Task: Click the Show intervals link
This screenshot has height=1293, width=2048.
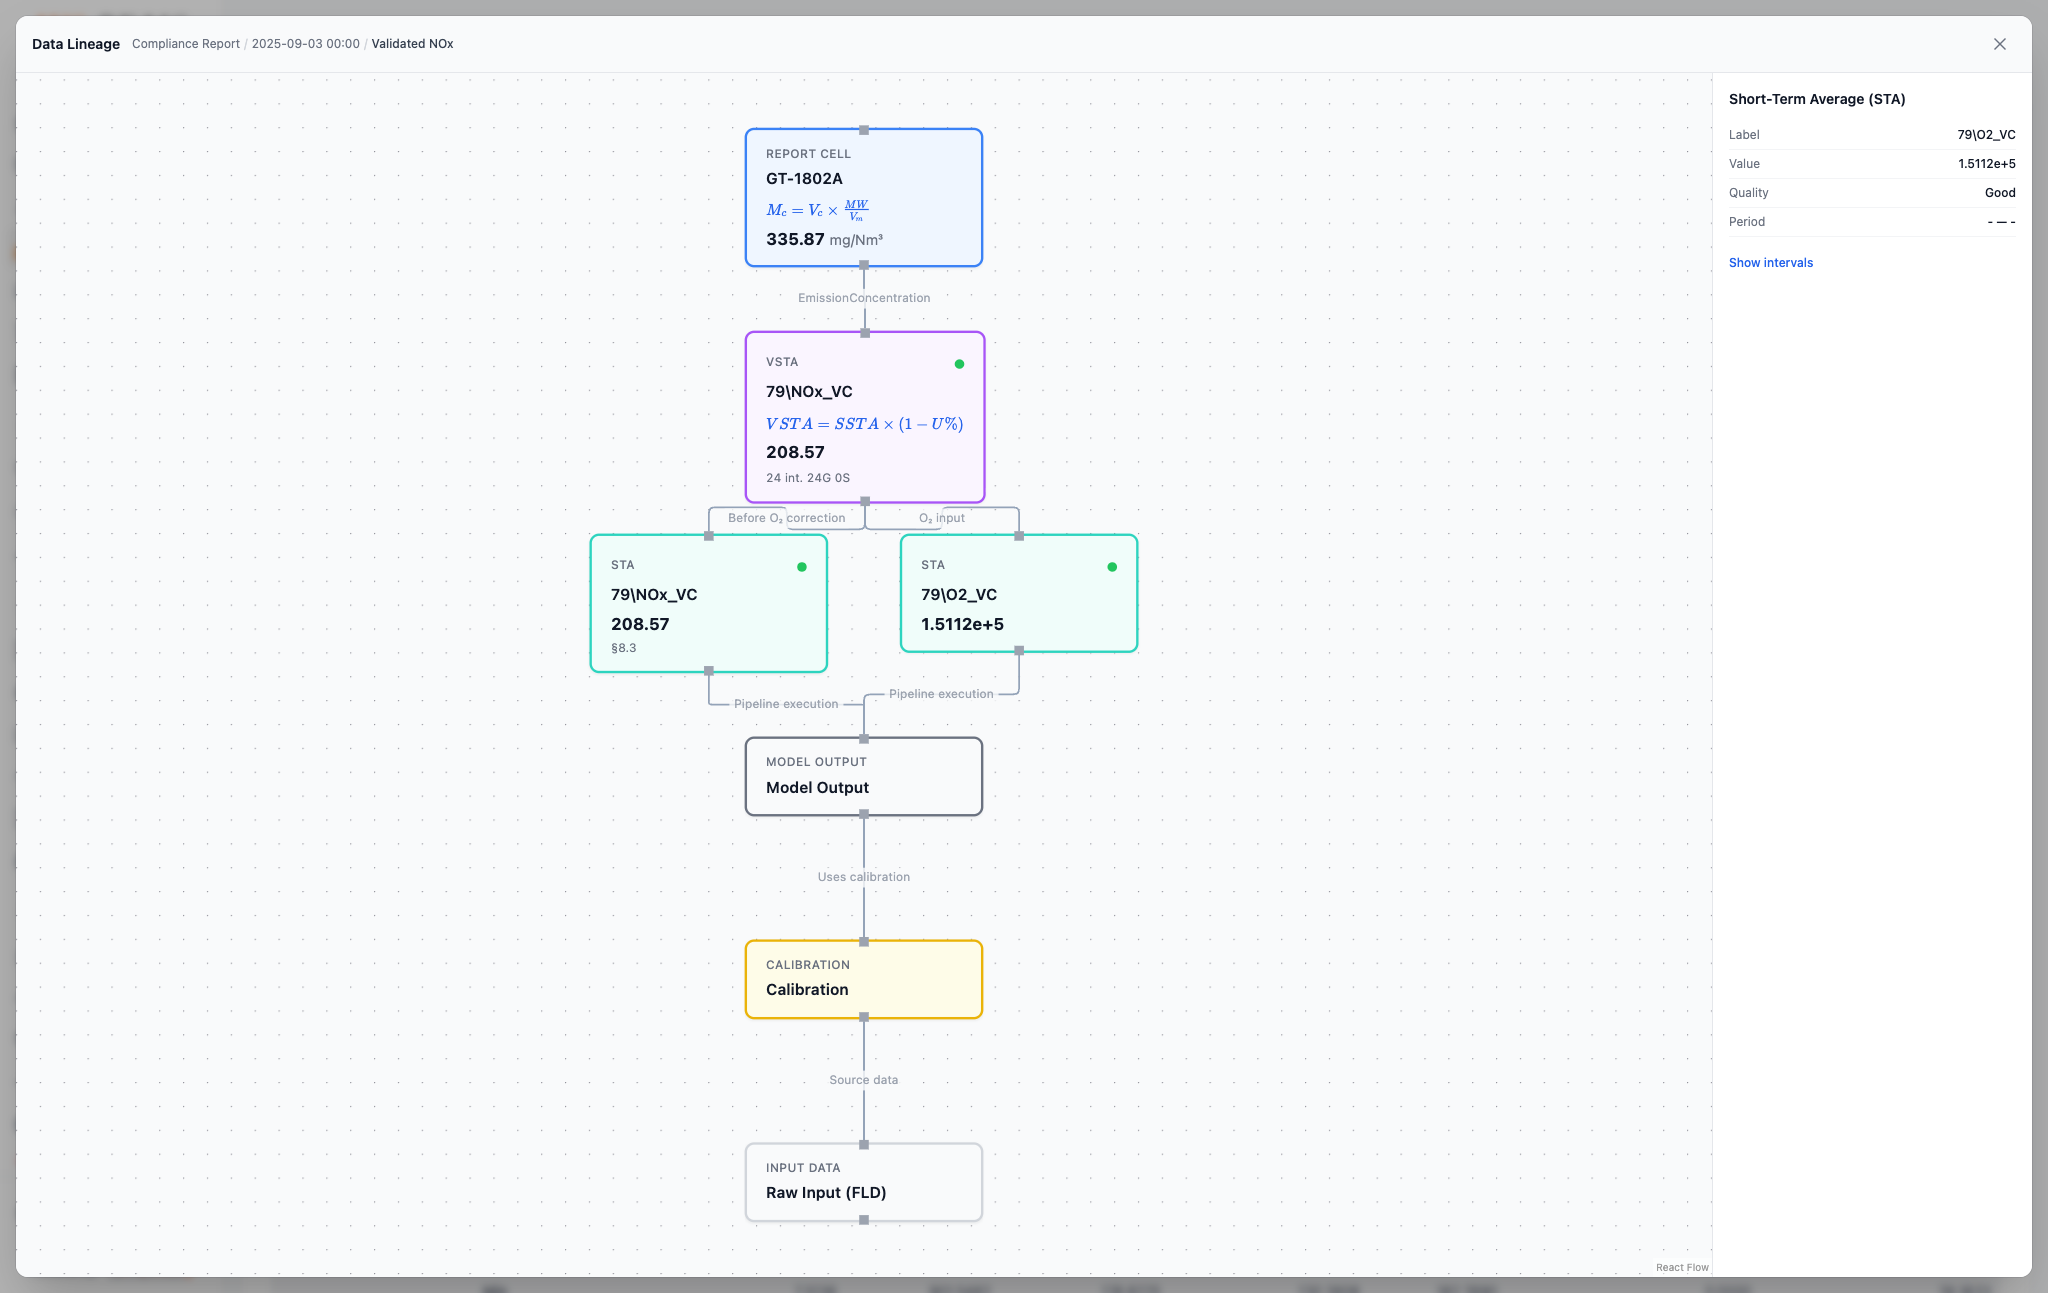Action: 1770,263
